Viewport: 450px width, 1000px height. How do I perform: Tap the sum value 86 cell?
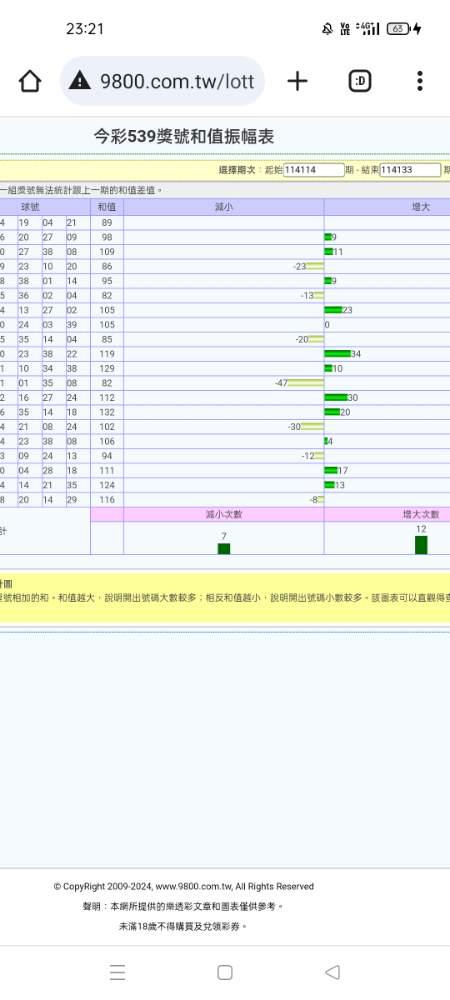click(x=106, y=267)
